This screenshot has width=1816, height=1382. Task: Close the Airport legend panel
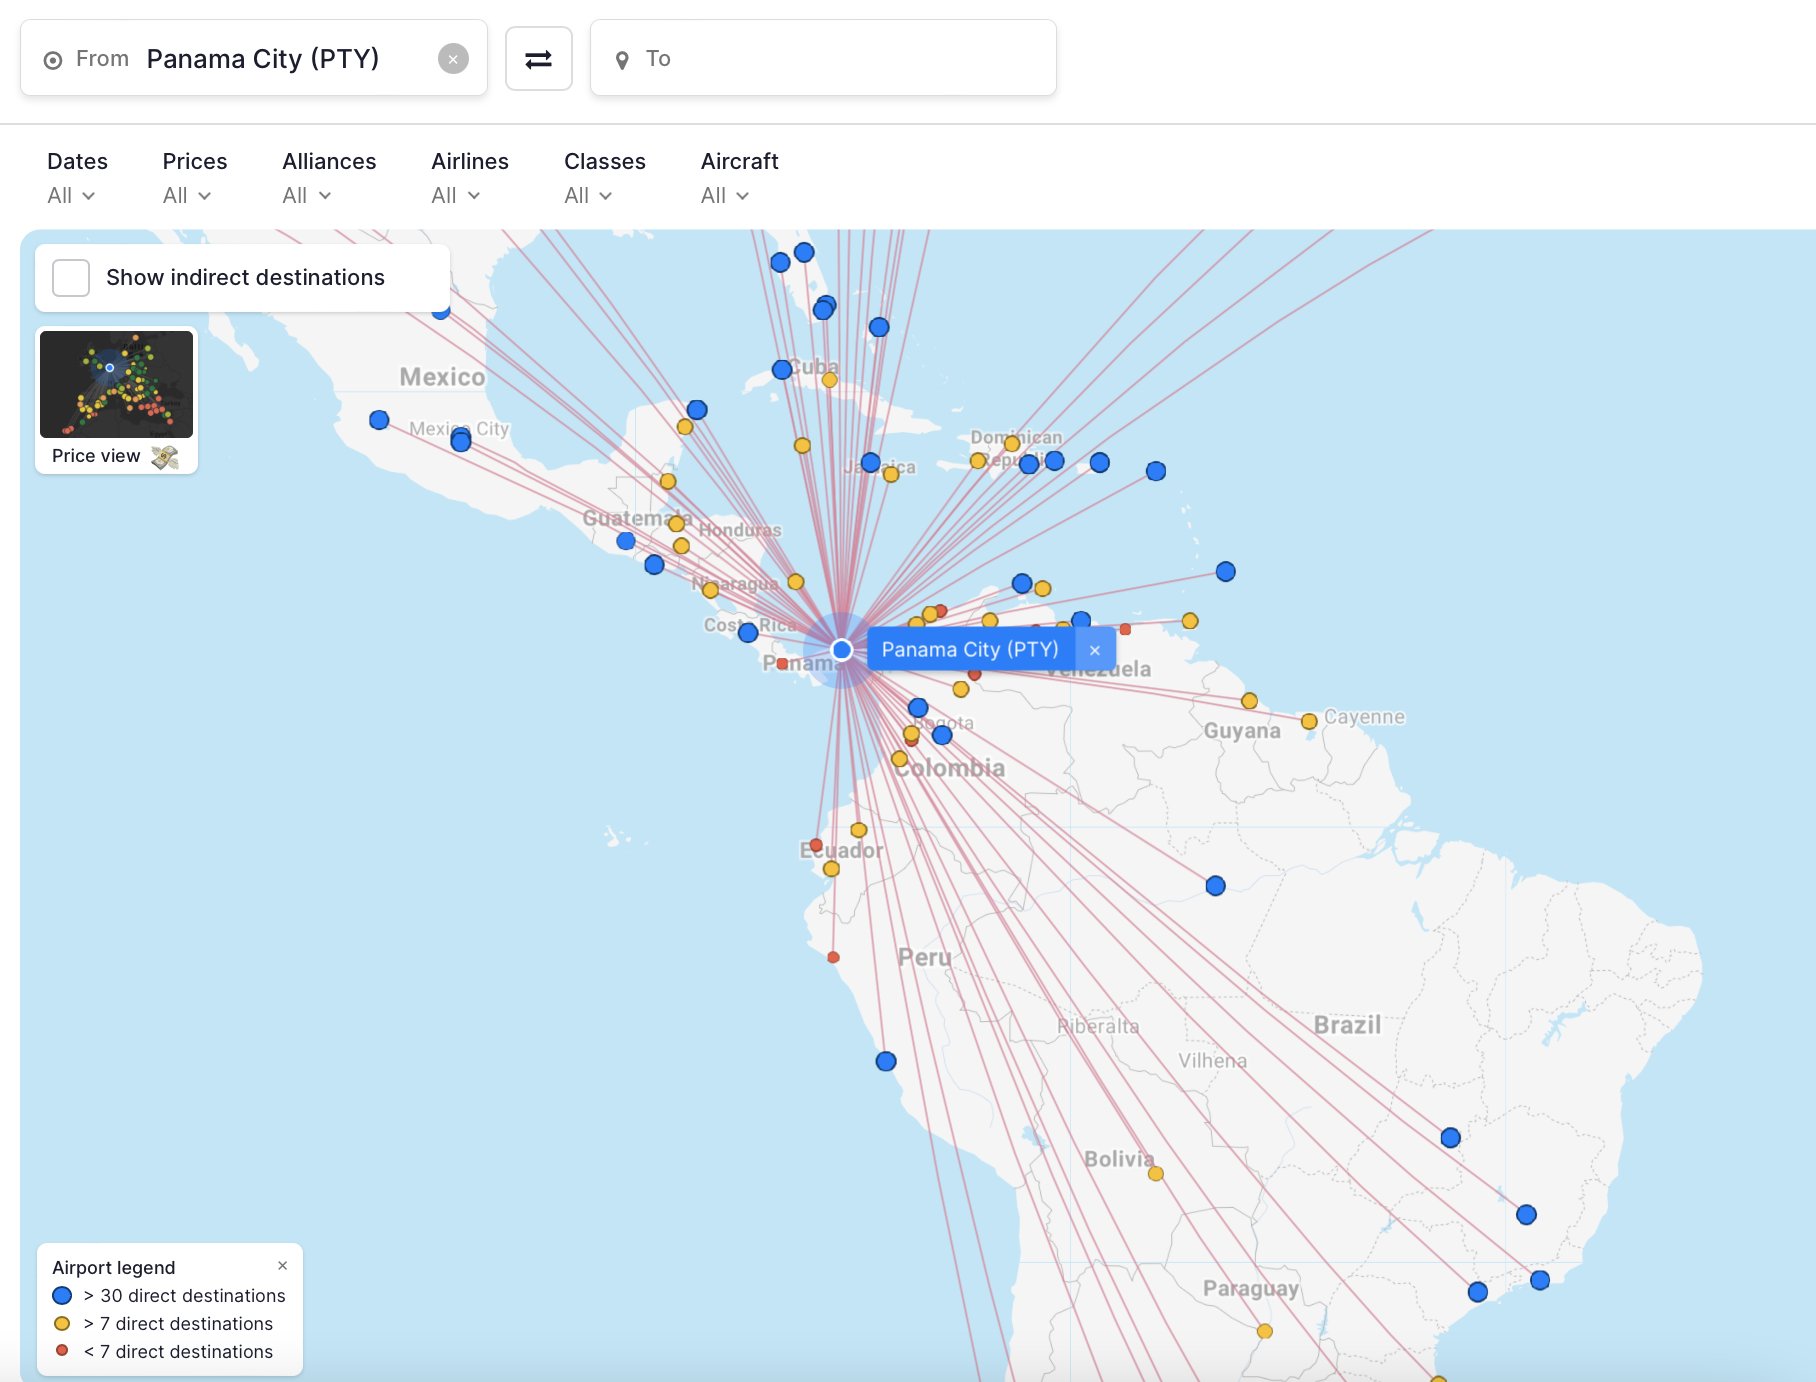(283, 1266)
